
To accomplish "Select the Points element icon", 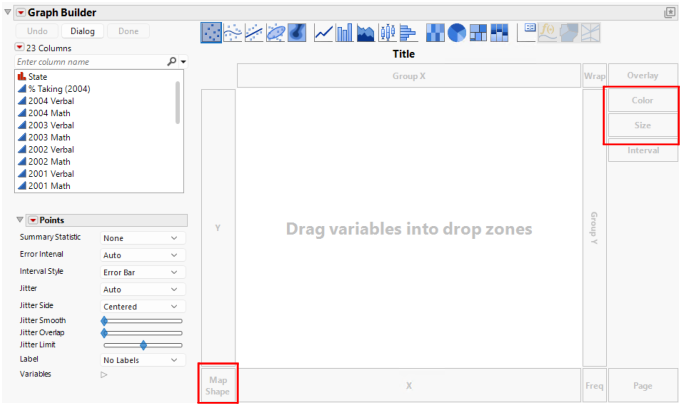I will point(211,33).
